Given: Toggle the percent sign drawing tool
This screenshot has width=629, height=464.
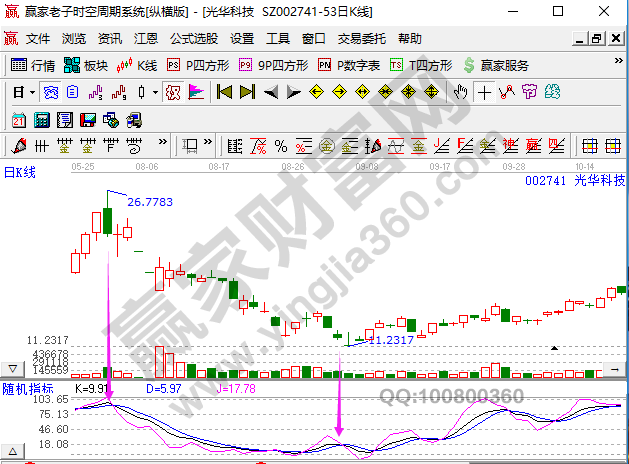Looking at the screenshot, I should click(281, 146).
